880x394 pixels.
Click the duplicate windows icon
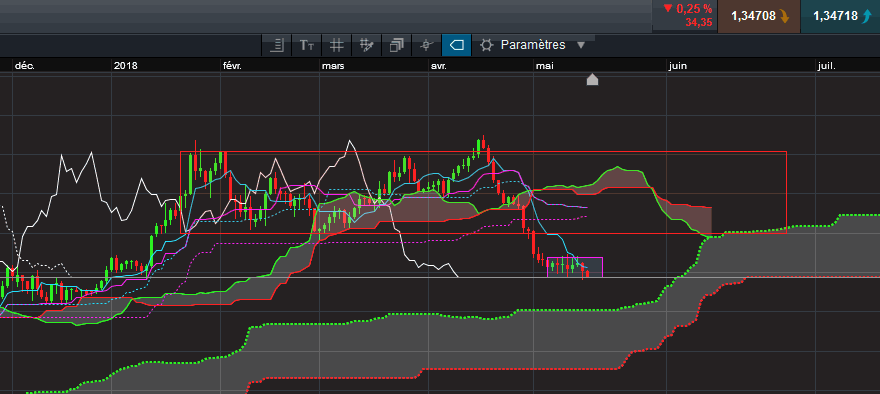click(397, 45)
